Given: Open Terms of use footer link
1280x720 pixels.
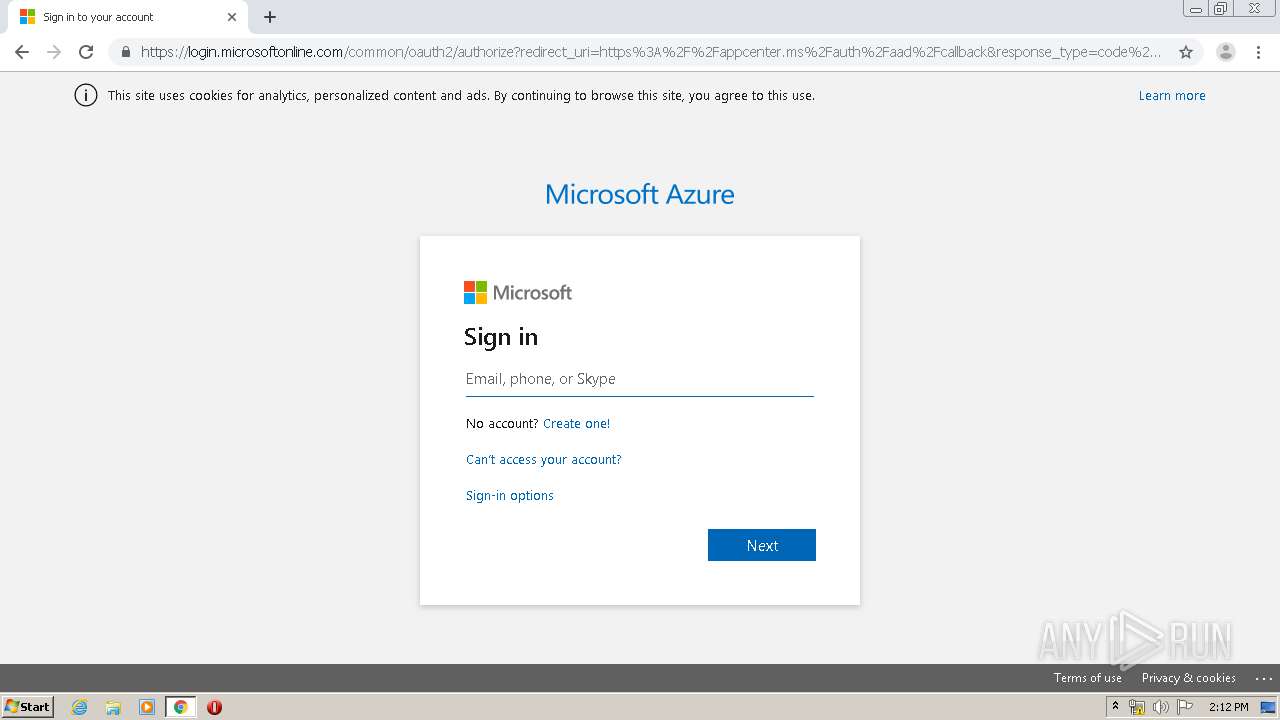Looking at the screenshot, I should [x=1088, y=678].
